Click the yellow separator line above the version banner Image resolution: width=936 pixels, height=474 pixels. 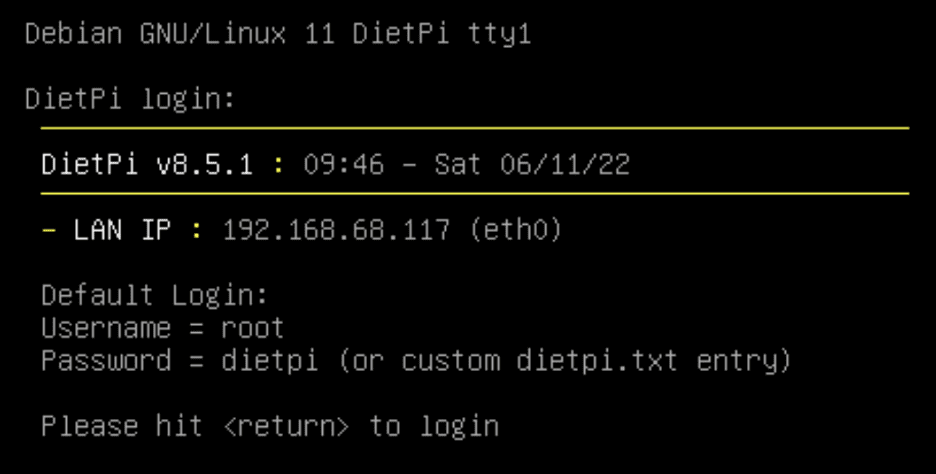click(x=474, y=128)
